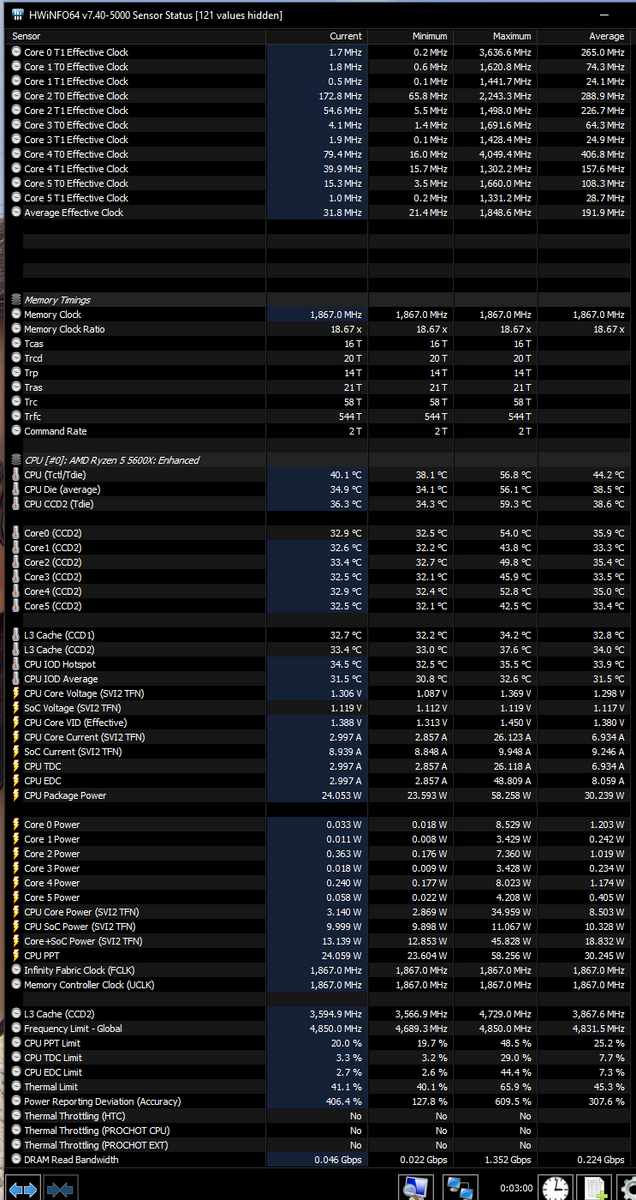Click the collapse columns arrows button

[60, 1188]
